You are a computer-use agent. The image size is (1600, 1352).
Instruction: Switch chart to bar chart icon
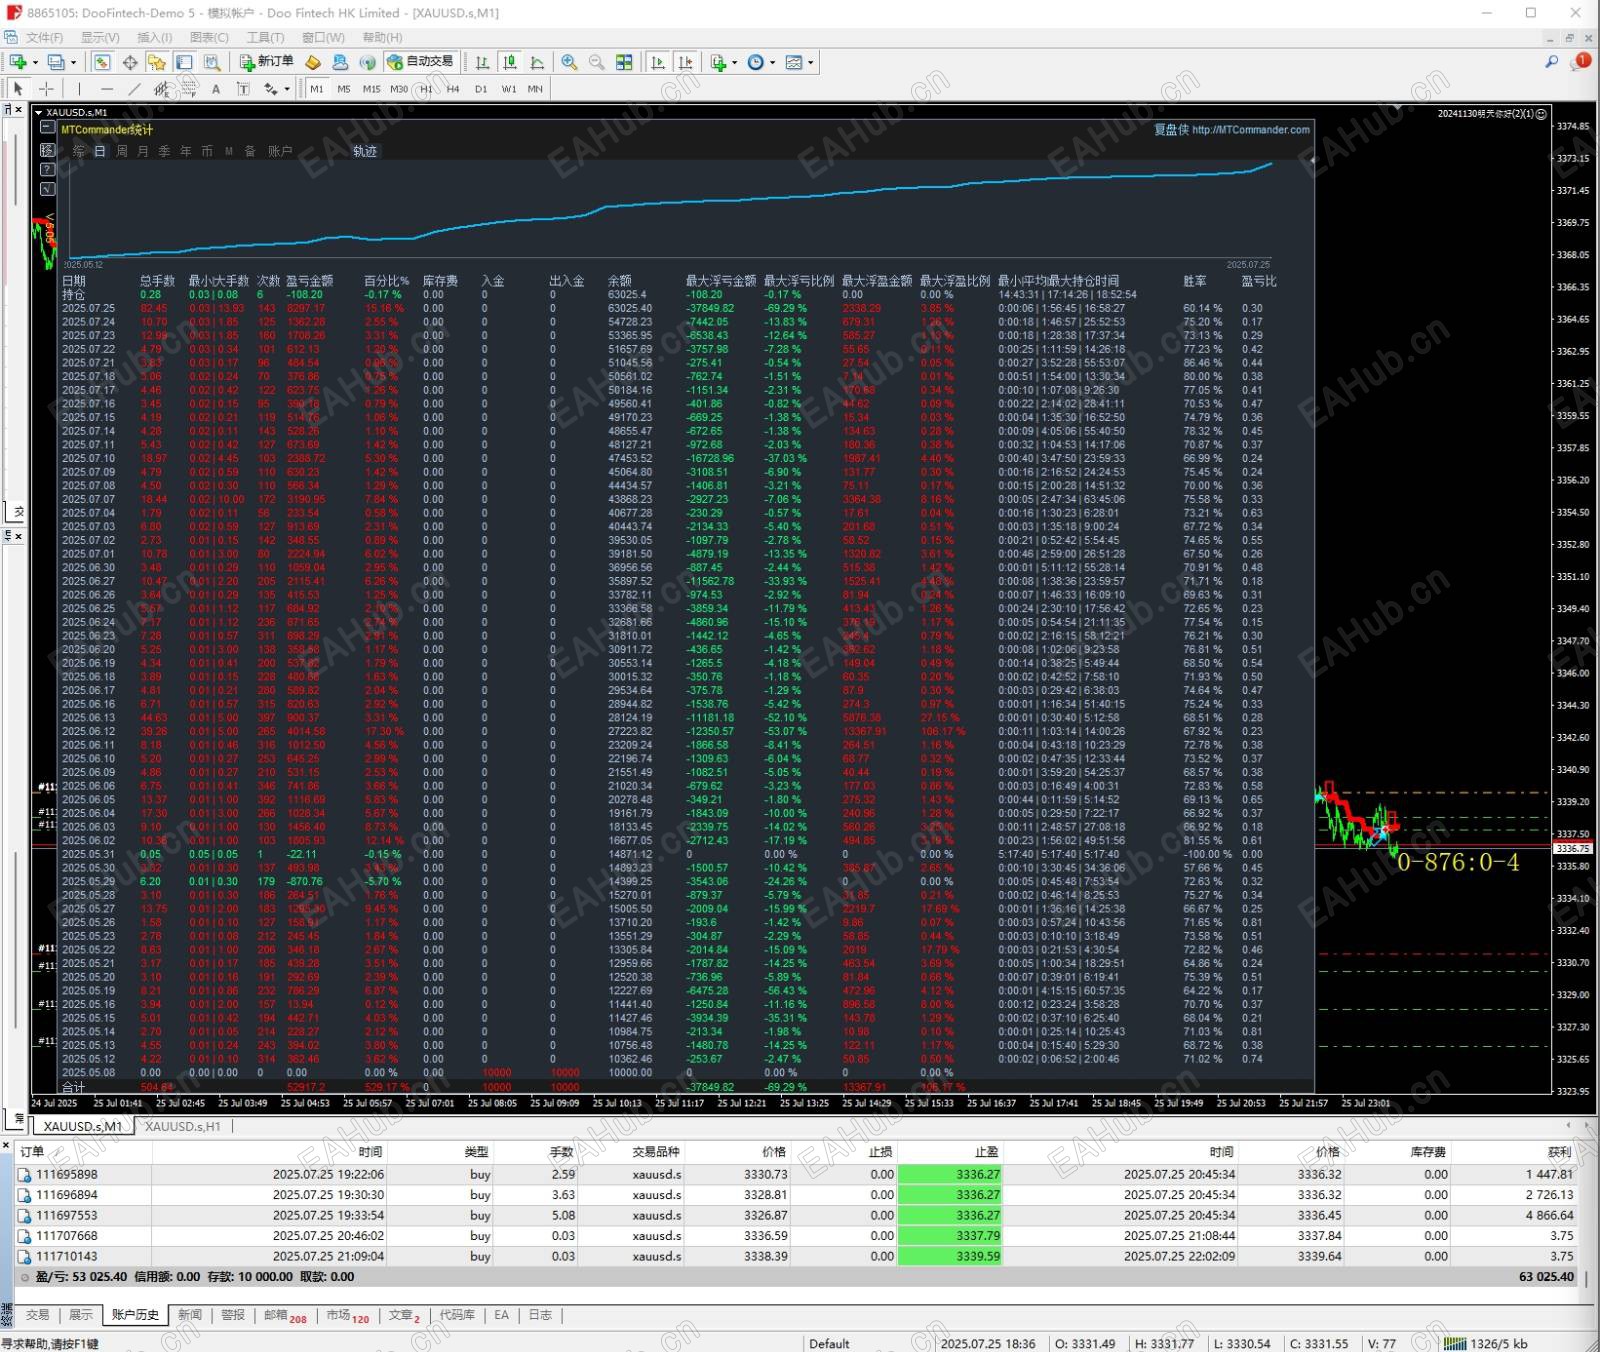point(482,62)
